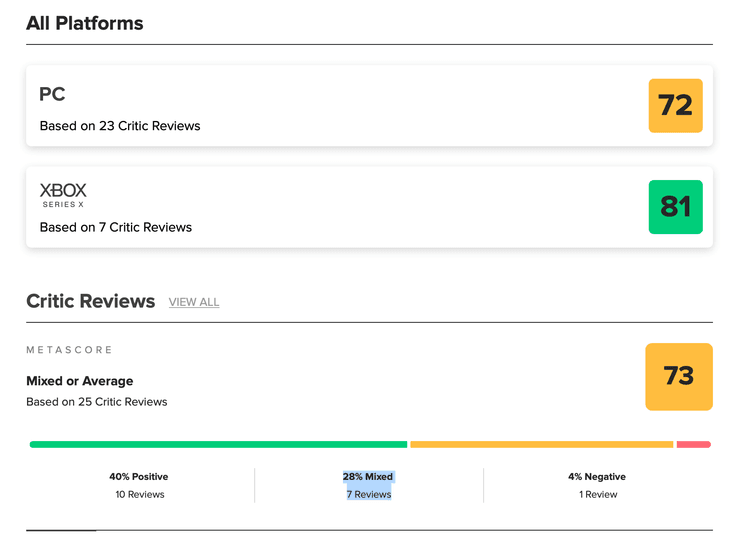Open the 1 Review negative link

(x=600, y=494)
